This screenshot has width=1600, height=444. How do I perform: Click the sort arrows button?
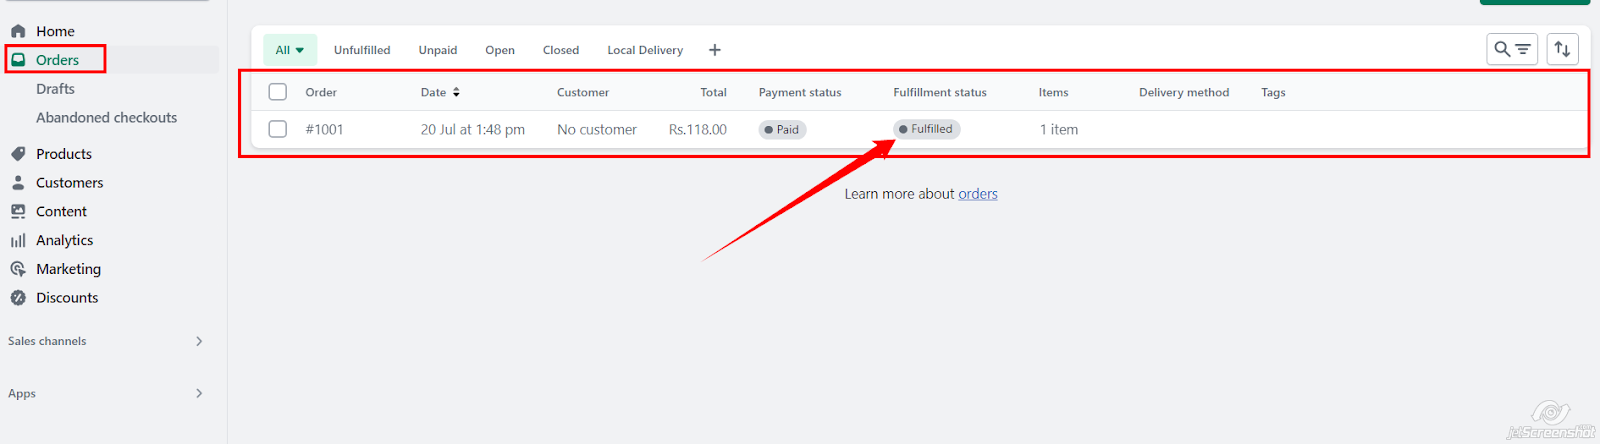pos(1562,49)
